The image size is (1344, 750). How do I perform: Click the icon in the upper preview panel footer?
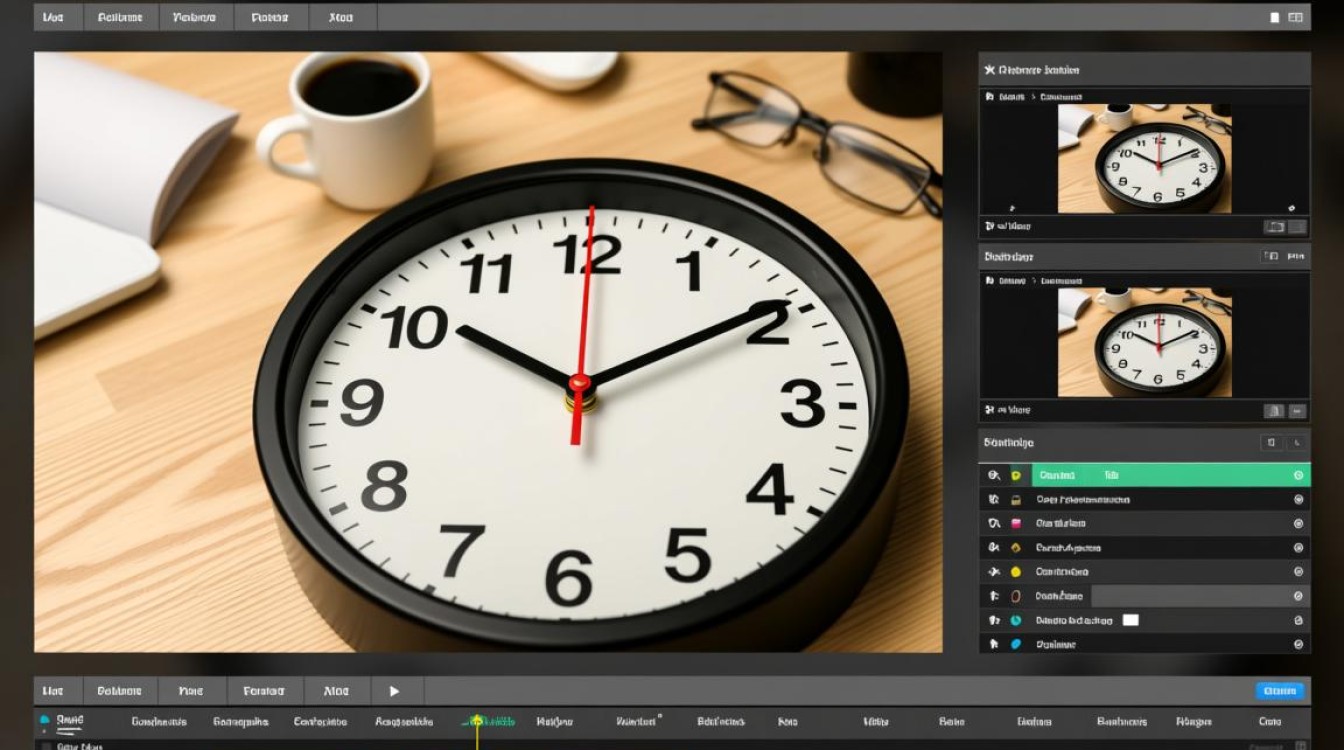[990, 227]
